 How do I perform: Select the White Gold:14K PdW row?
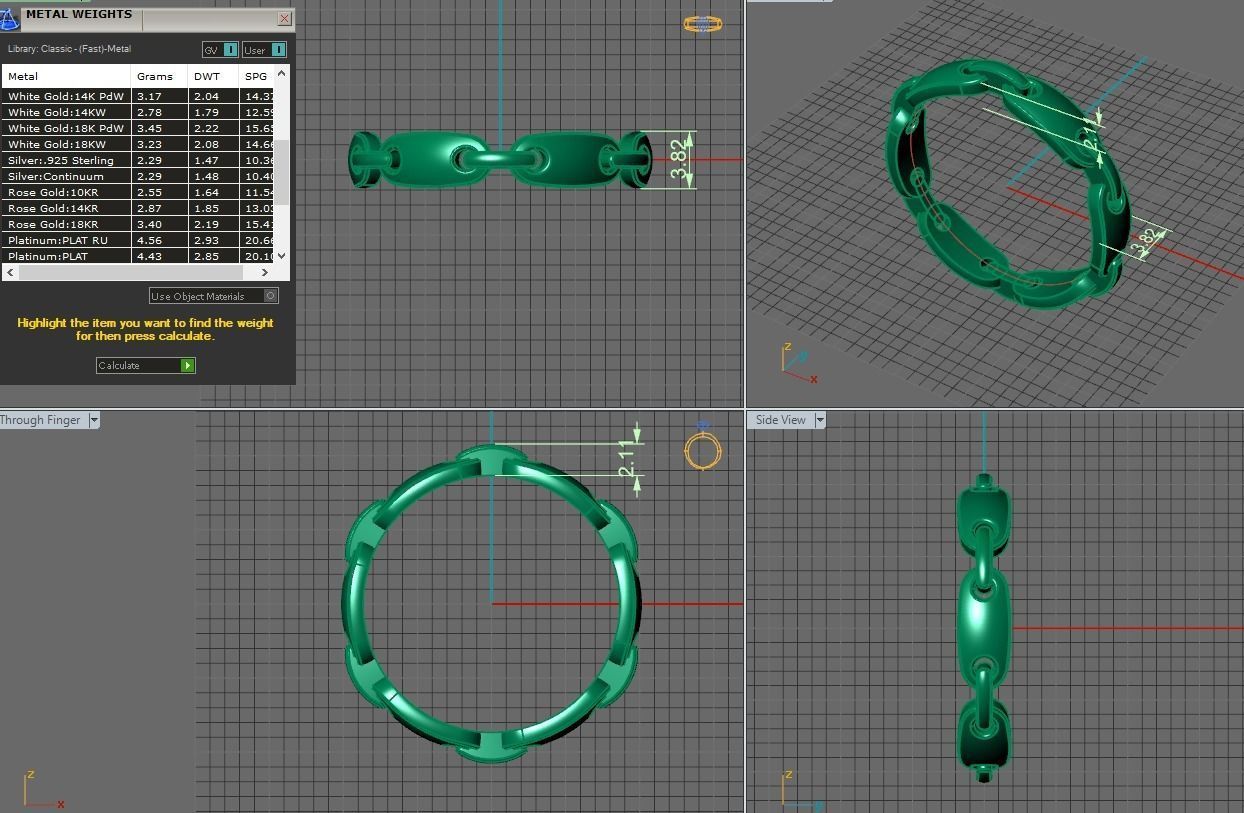tap(139, 96)
